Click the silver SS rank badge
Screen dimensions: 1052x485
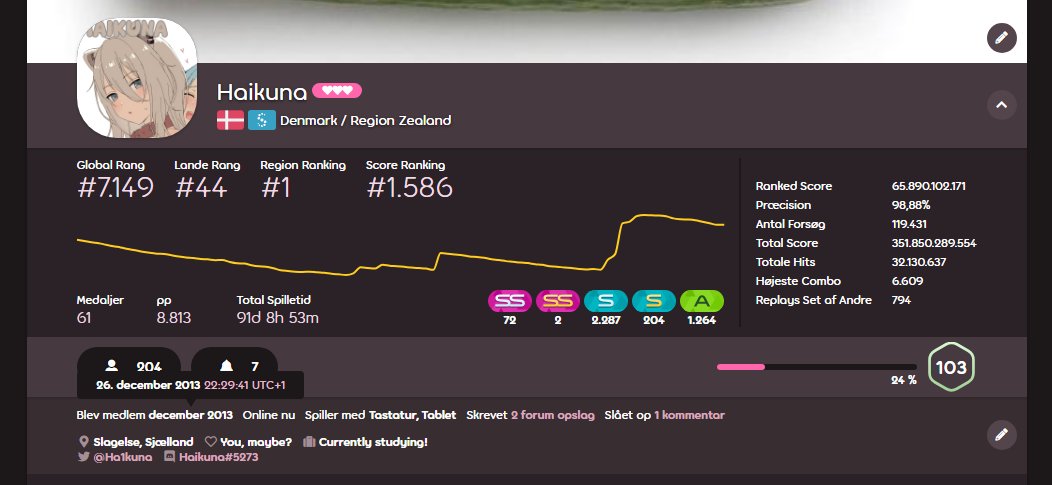tap(509, 301)
